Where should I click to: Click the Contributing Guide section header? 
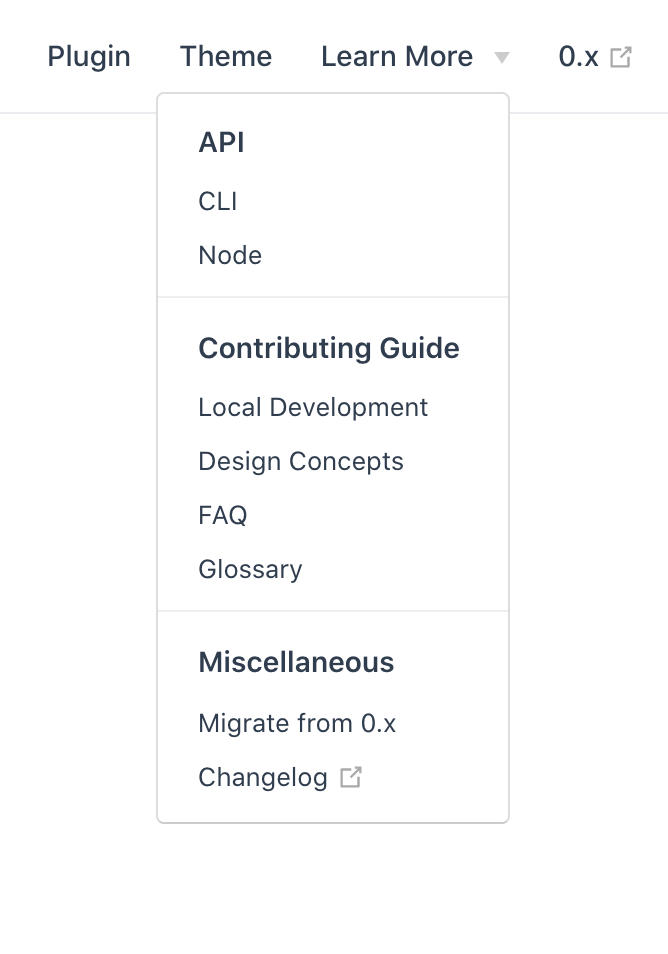pyautogui.click(x=329, y=348)
